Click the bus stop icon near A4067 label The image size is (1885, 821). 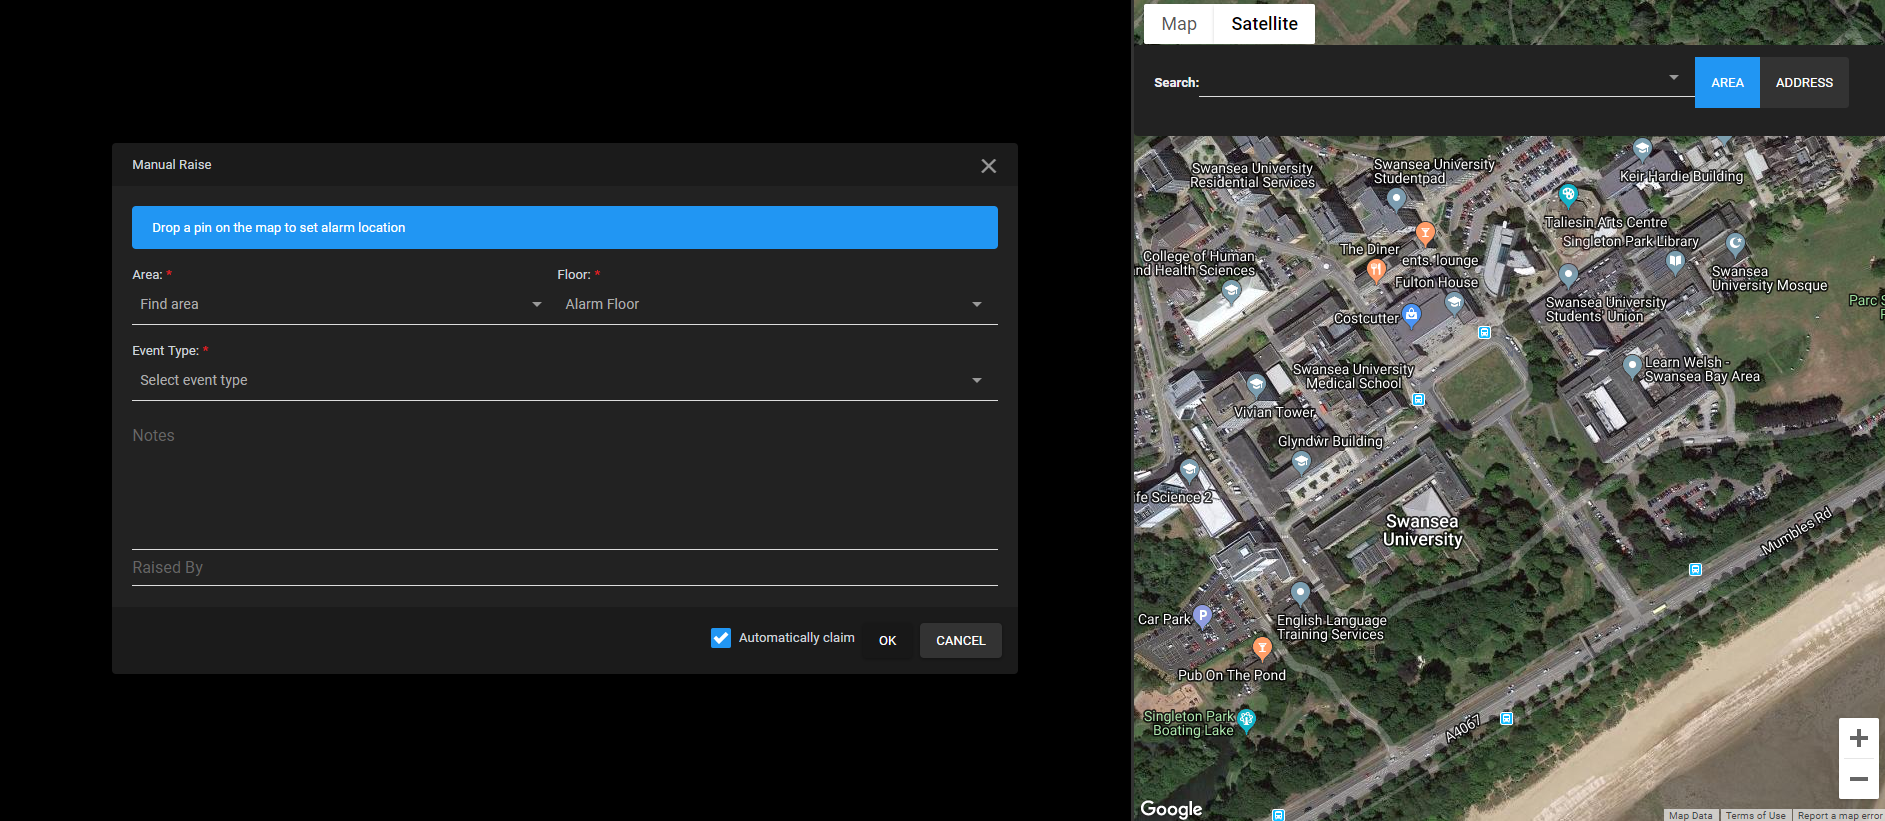point(1507,718)
